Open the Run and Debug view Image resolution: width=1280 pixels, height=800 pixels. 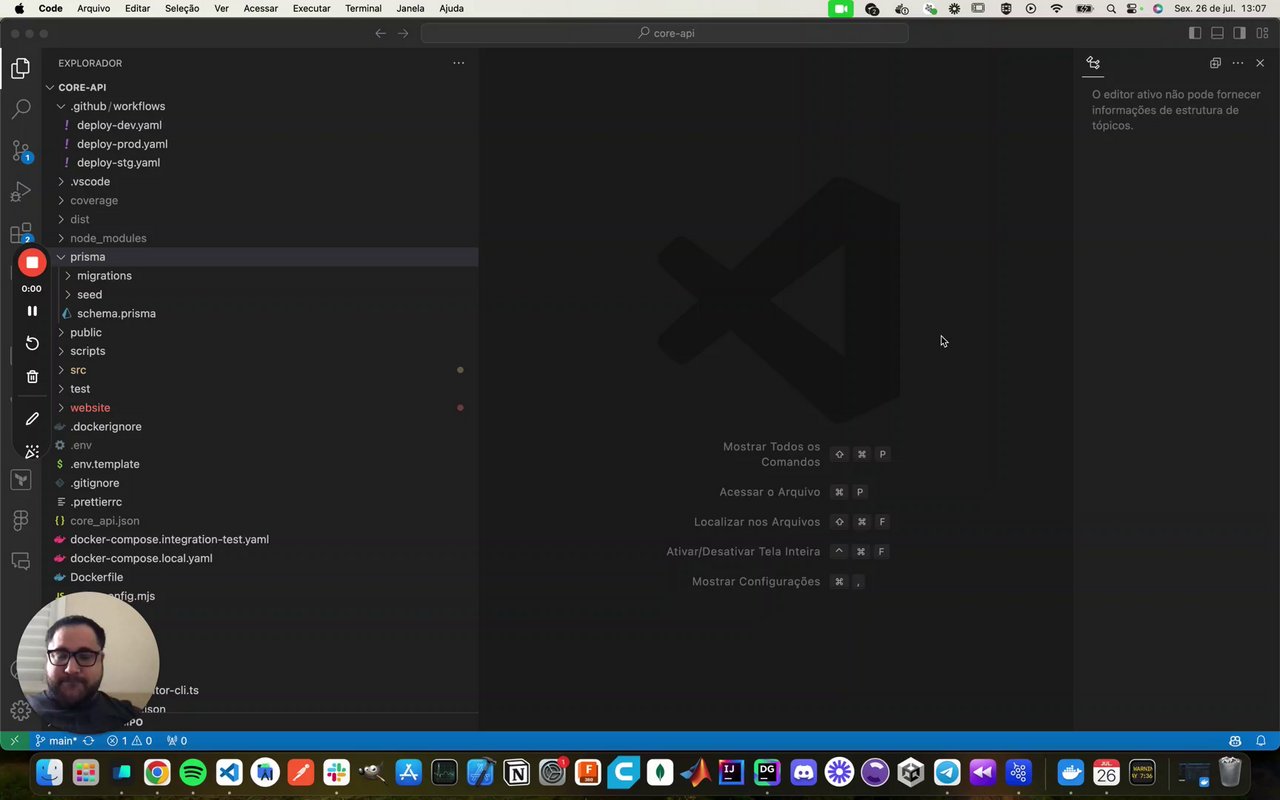21,192
